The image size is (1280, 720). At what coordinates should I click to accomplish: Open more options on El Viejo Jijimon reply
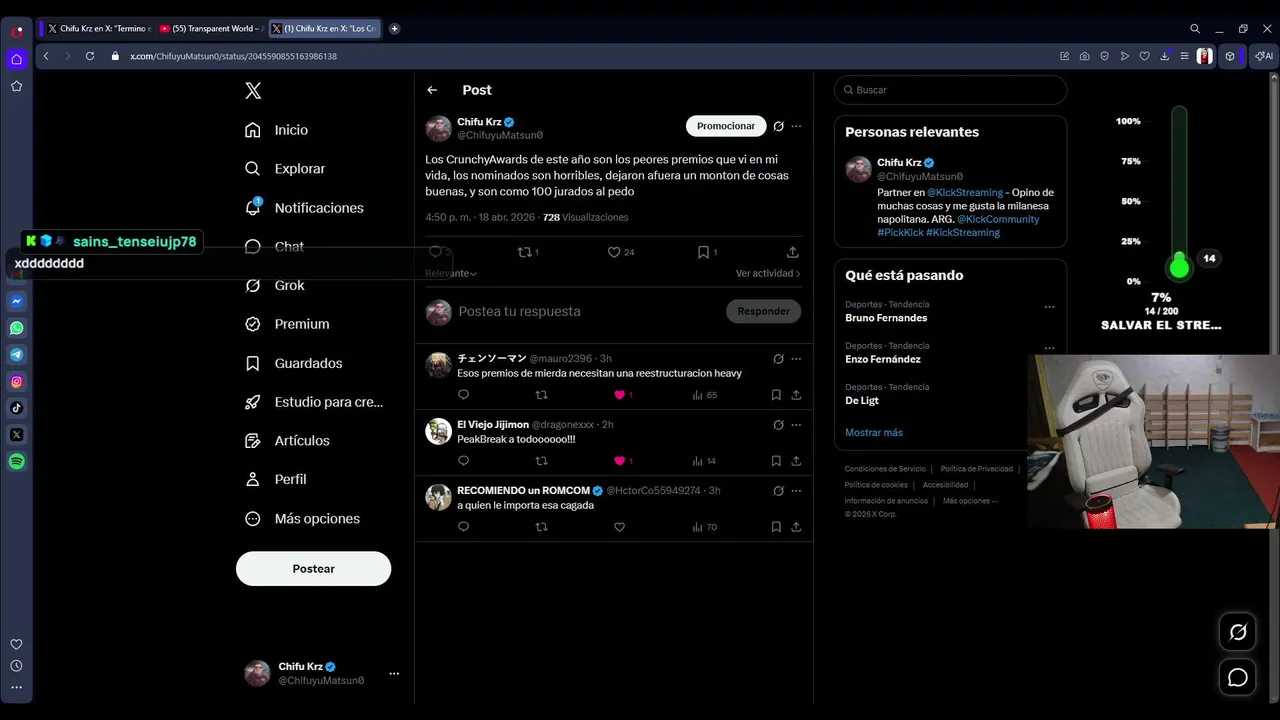pos(796,424)
